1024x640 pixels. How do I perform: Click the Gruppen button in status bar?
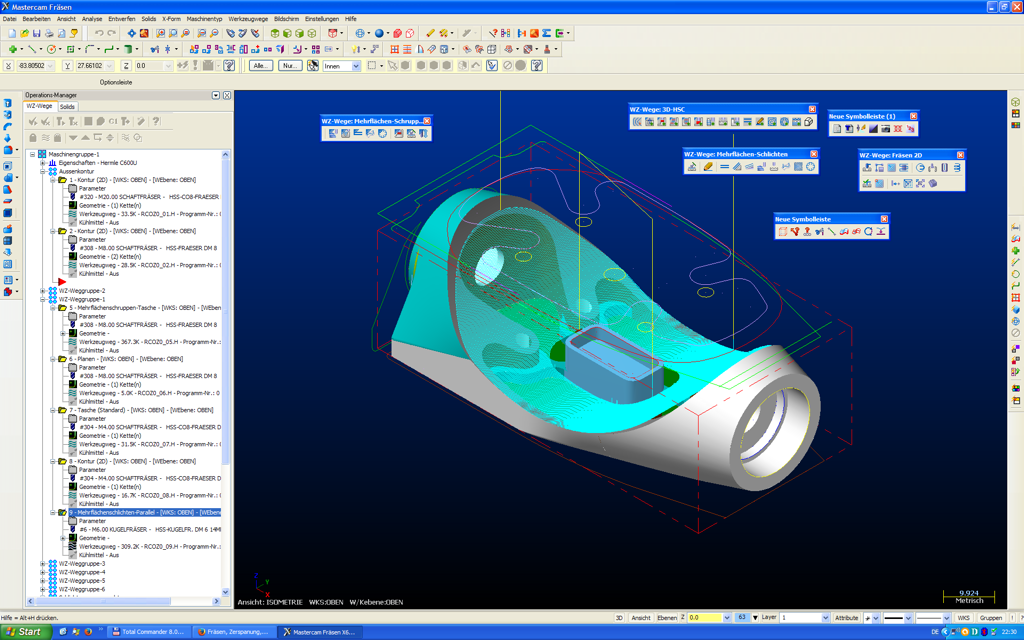point(990,618)
